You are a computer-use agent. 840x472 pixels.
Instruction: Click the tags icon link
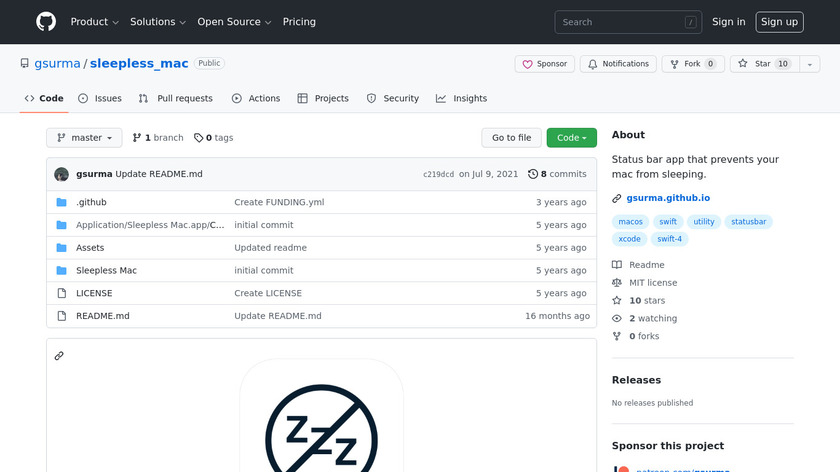pos(198,138)
